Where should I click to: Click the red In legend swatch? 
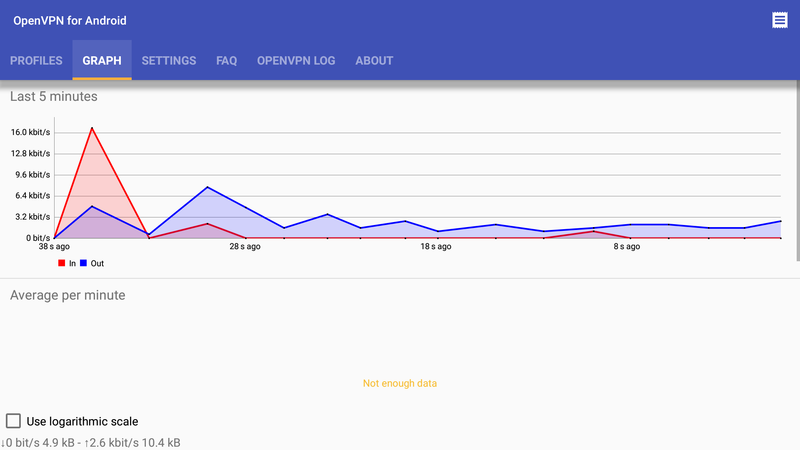61,263
